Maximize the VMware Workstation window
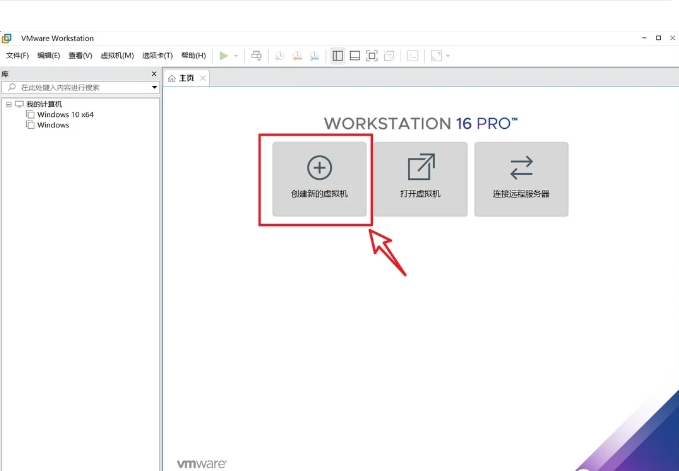The width and height of the screenshot is (679, 471). click(658, 38)
